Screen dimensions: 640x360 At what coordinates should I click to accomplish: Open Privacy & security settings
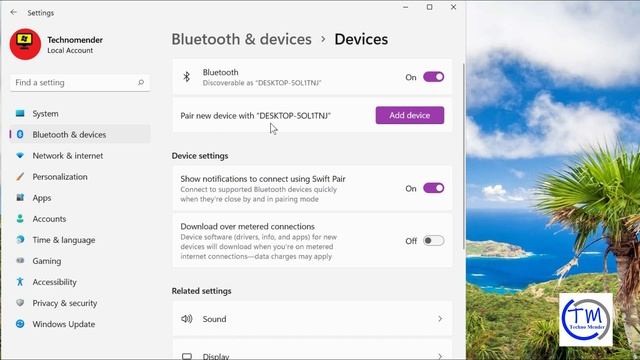[80, 303]
